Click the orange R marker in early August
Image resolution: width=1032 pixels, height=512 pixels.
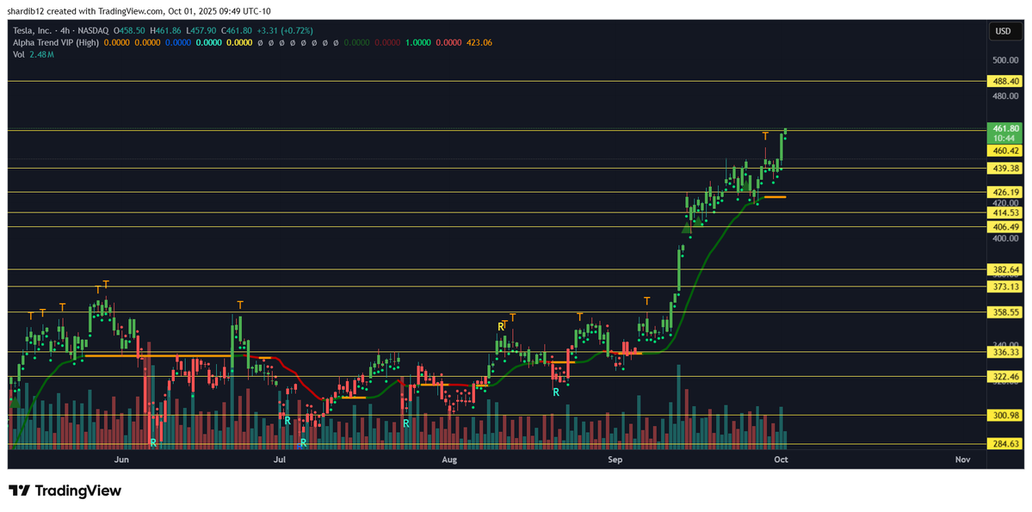click(x=501, y=327)
